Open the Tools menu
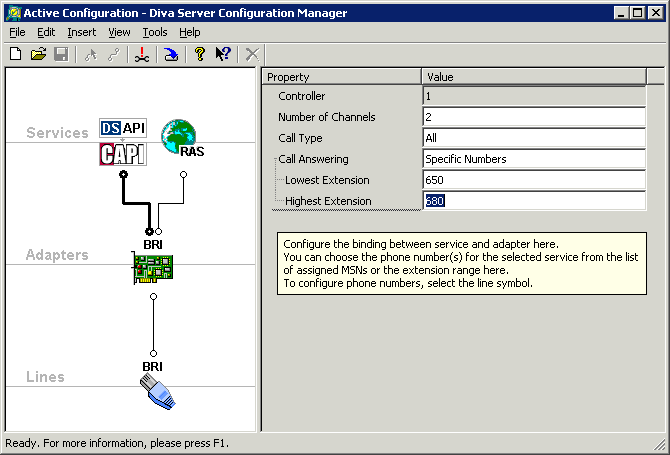This screenshot has height=455, width=670. [x=155, y=32]
